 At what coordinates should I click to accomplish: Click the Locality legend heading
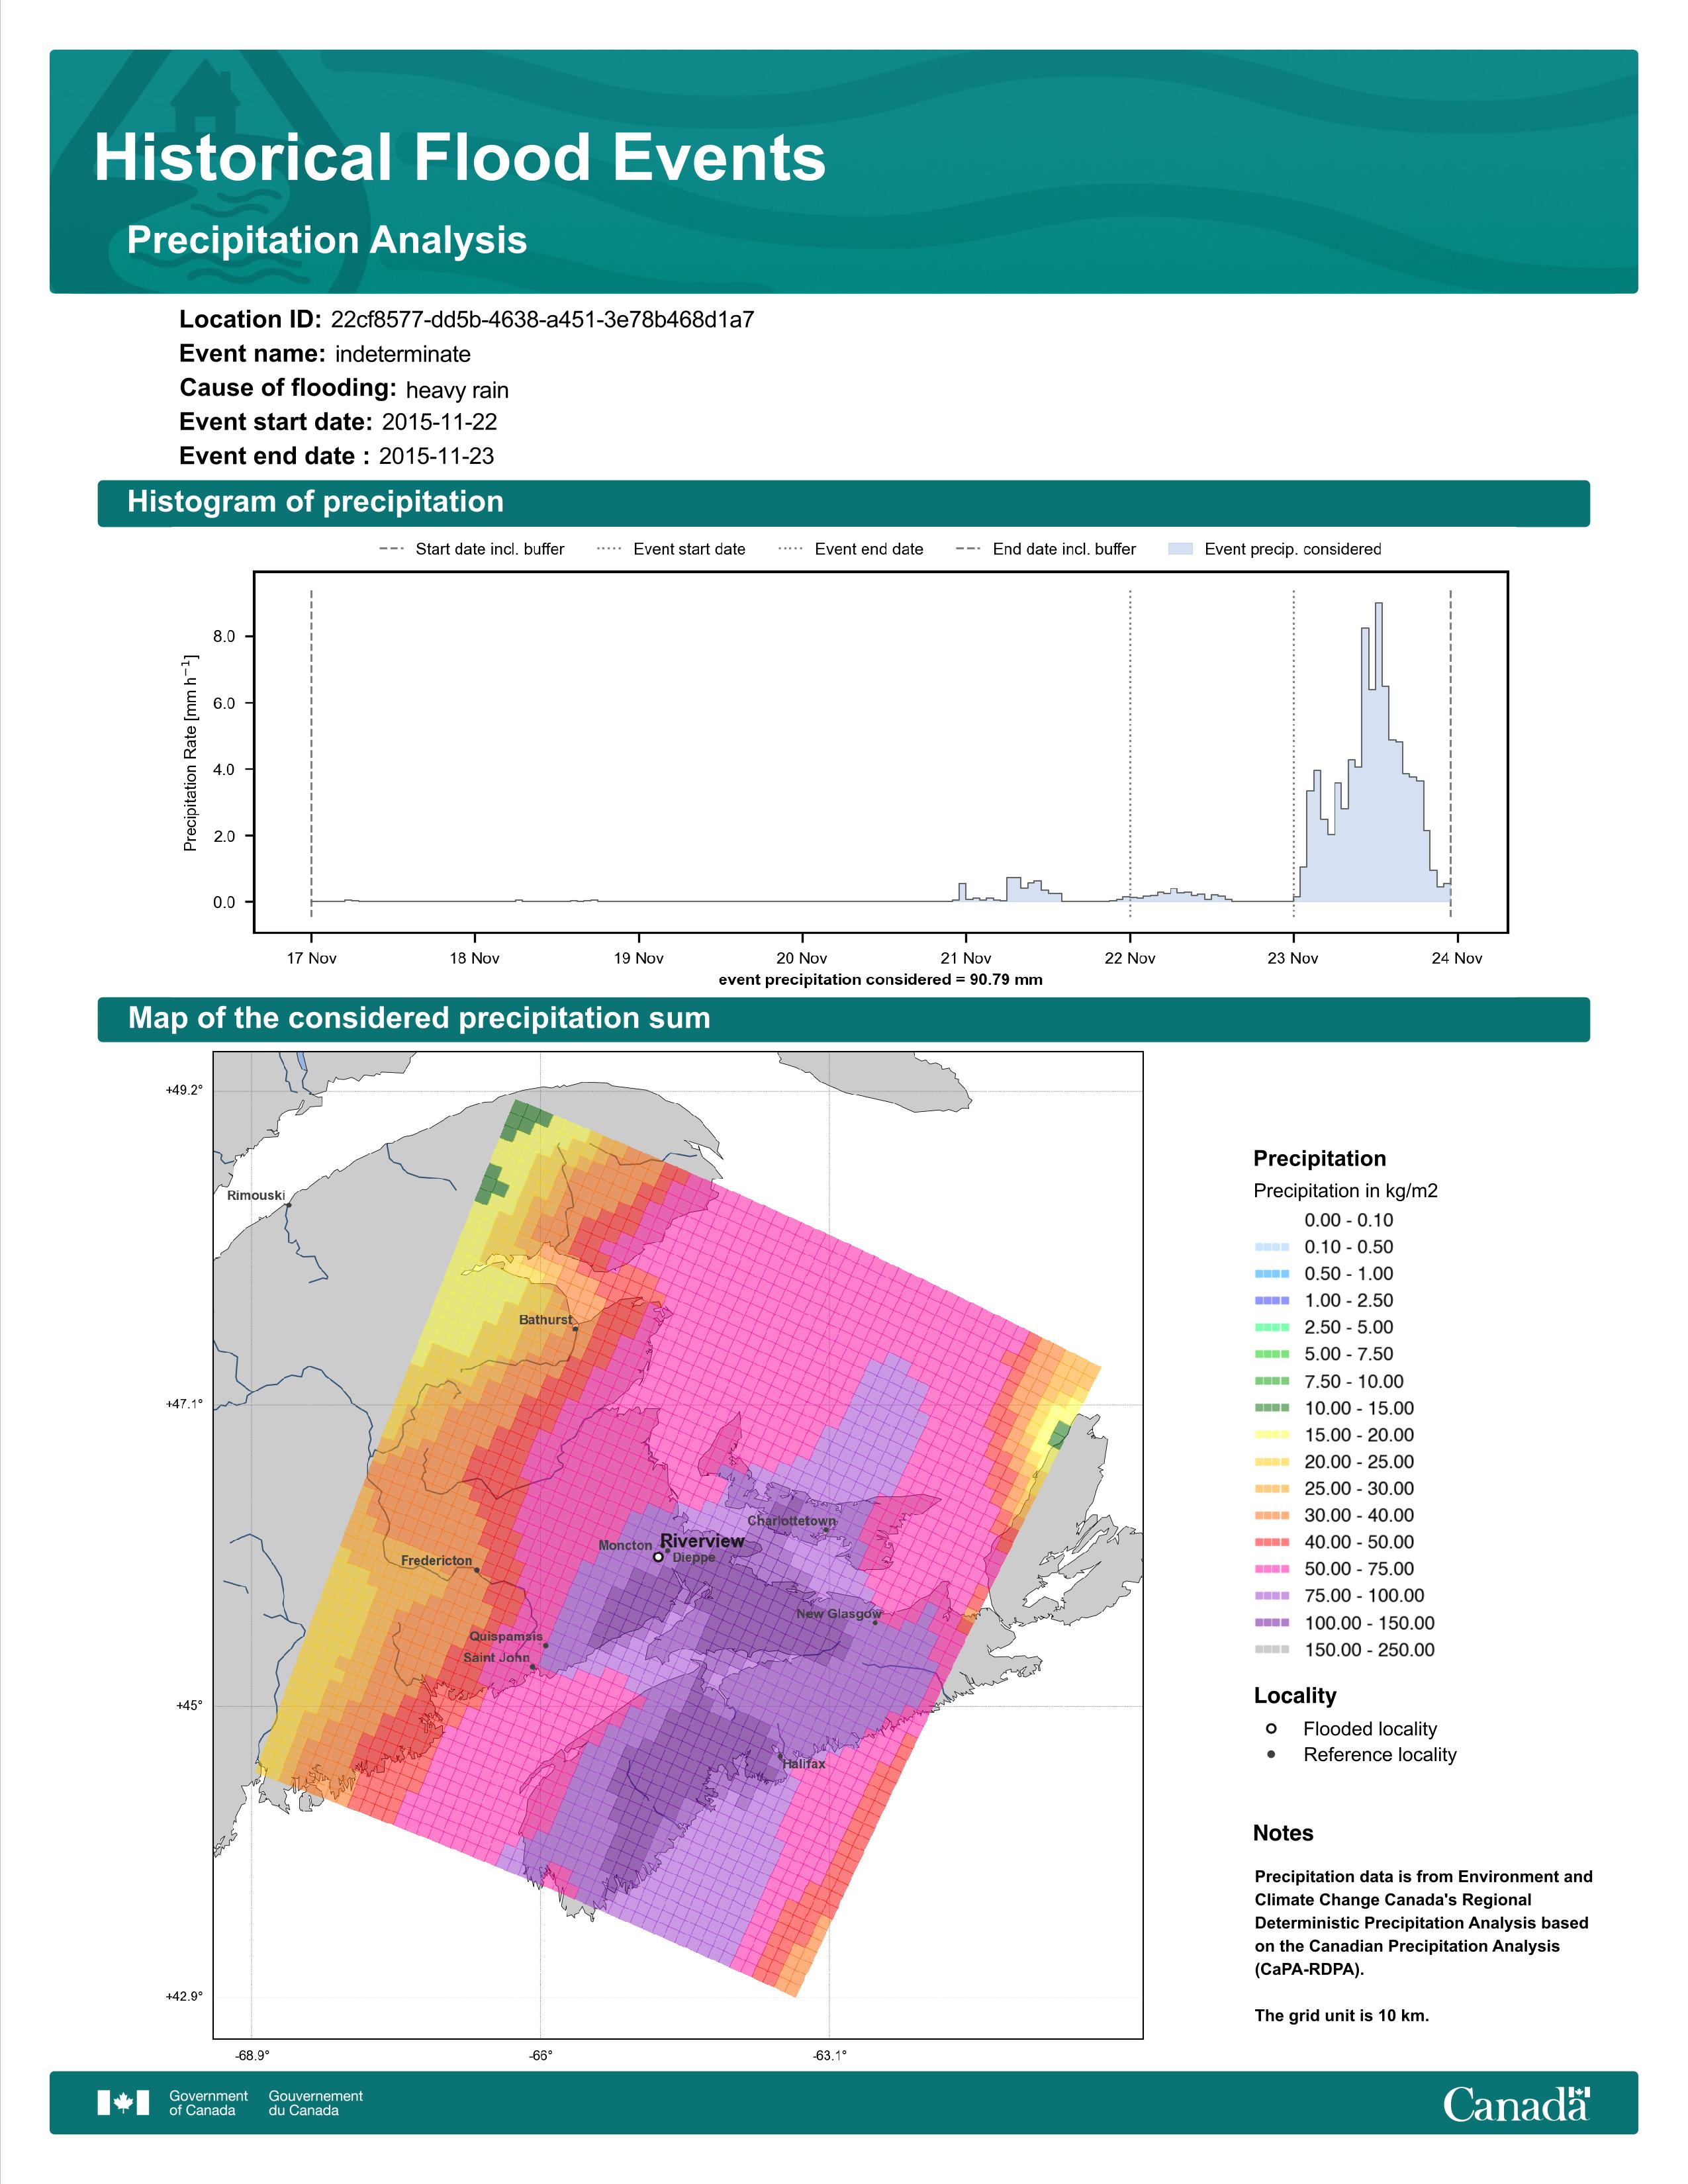(x=1295, y=1696)
